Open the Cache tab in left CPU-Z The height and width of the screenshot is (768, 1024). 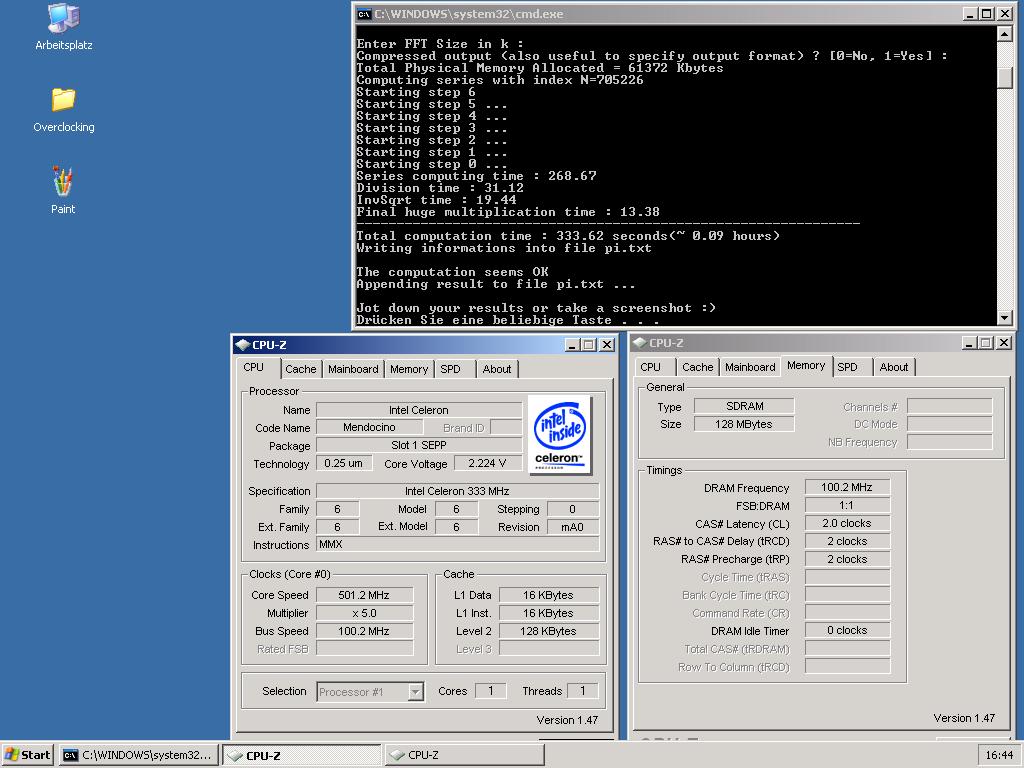pos(300,369)
